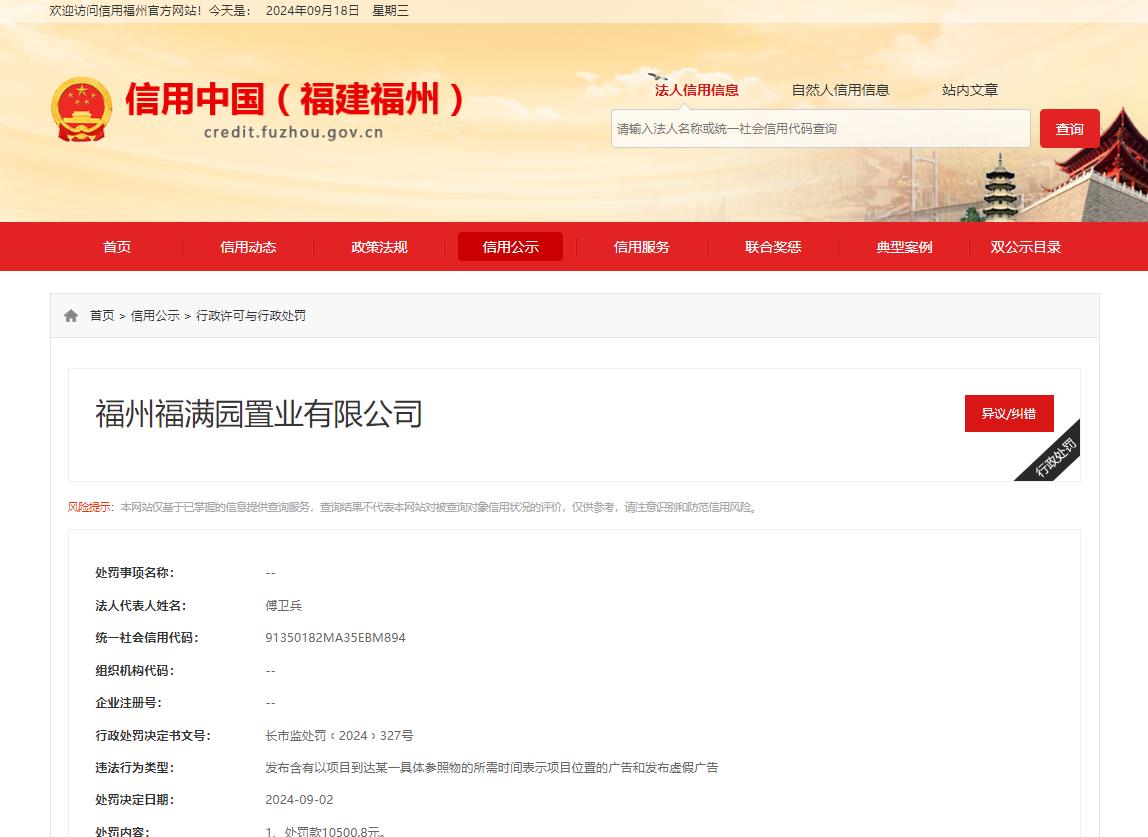The image size is (1148, 837).
Task: Open the 信用动态 navigation item
Action: tap(248, 247)
